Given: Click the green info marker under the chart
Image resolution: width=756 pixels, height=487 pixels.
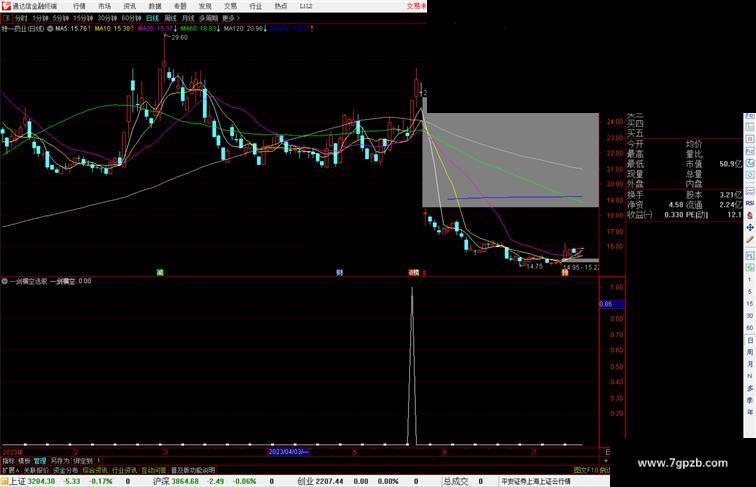Looking at the screenshot, I should click(160, 272).
